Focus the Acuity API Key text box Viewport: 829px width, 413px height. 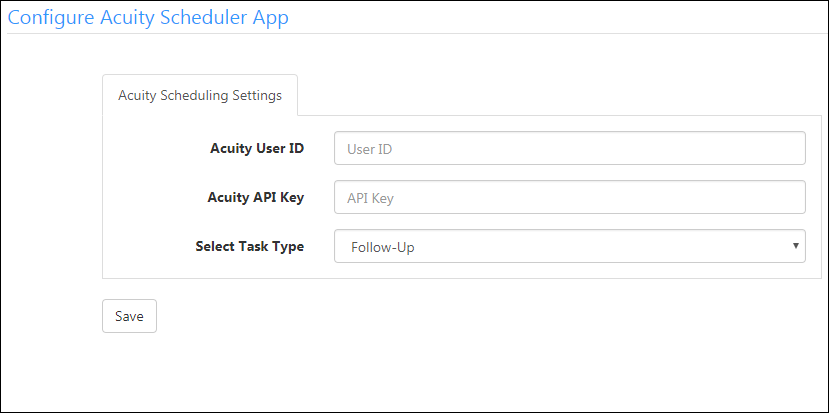pos(570,197)
